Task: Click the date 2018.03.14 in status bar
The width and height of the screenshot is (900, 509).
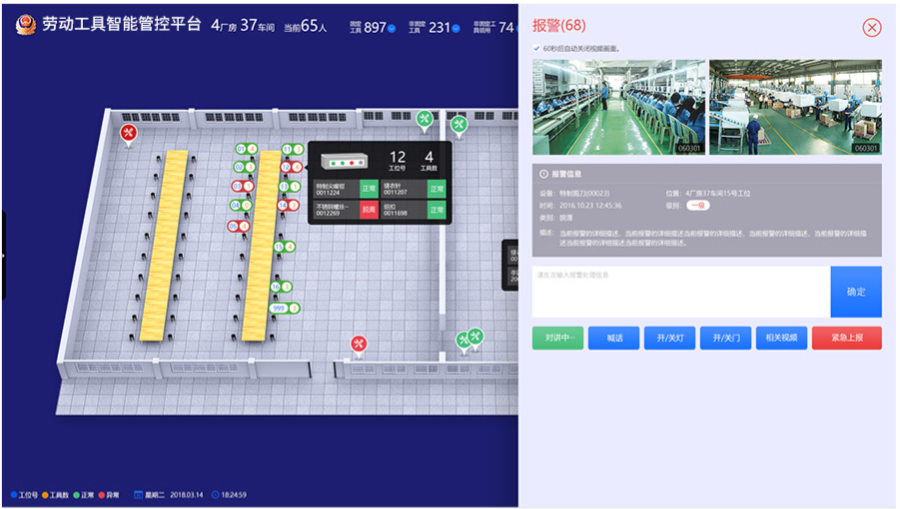Action: tap(187, 495)
